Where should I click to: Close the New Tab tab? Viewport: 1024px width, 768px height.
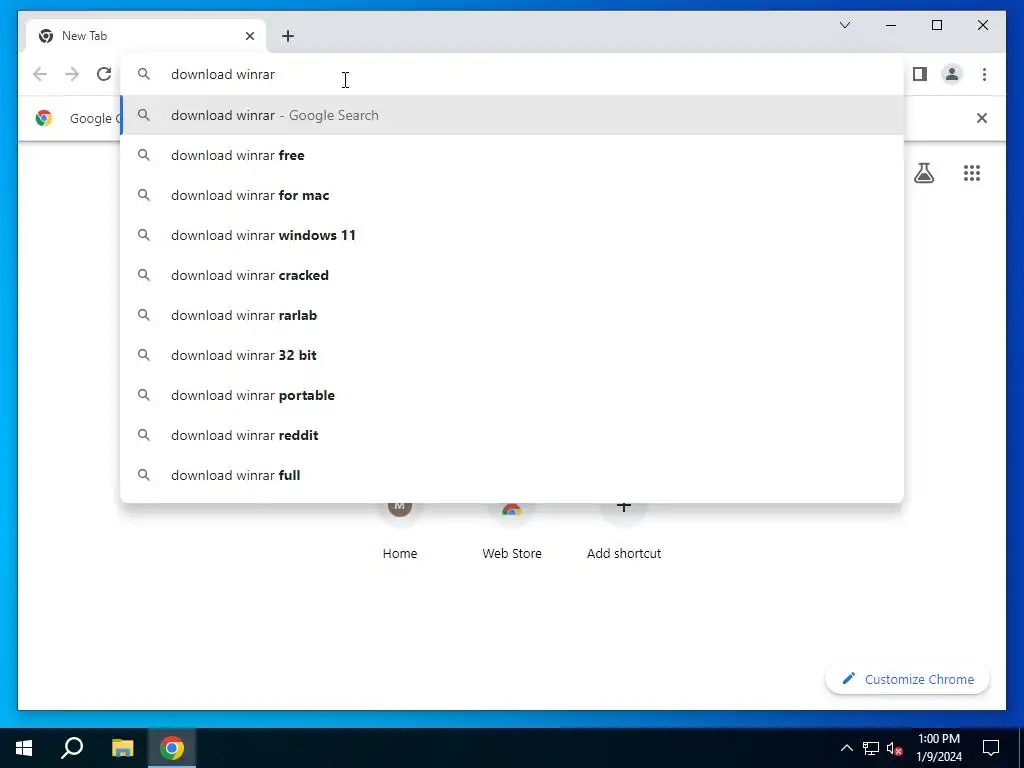249,36
